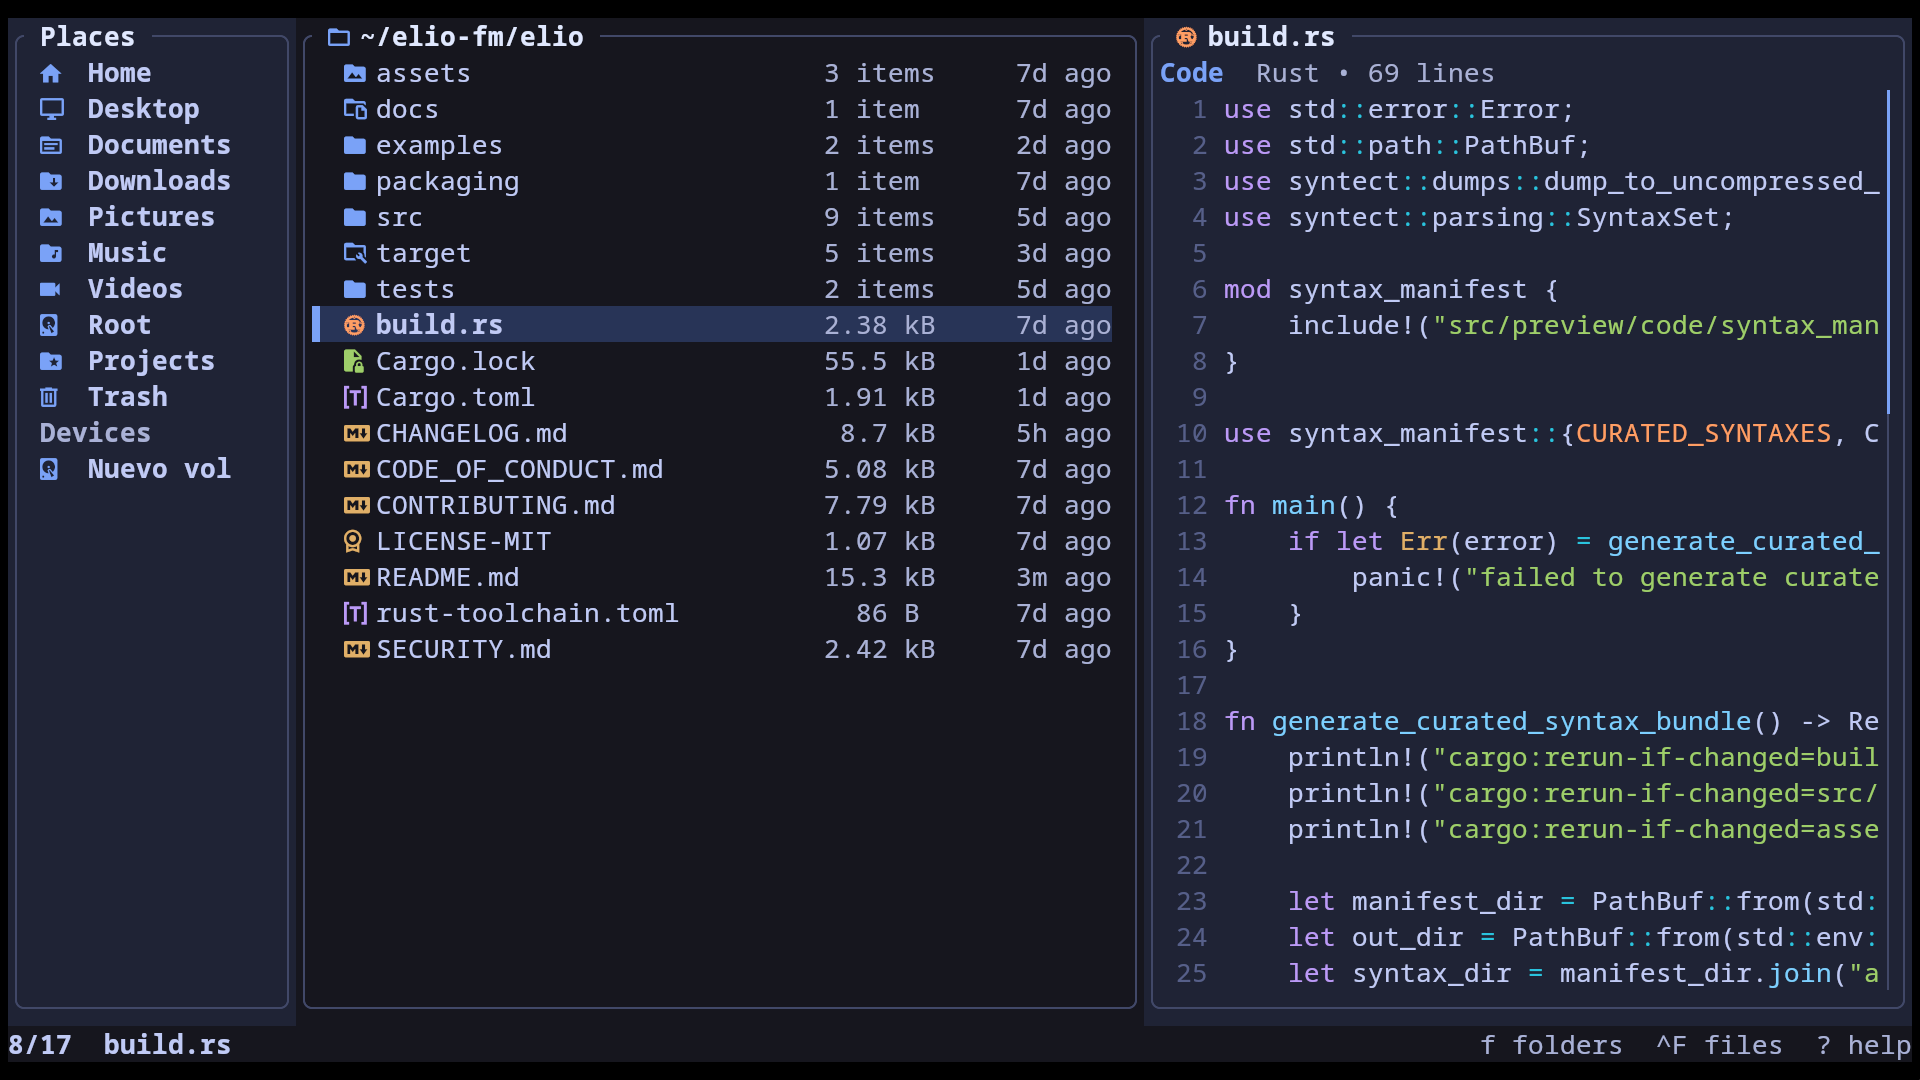
Task: Click the folder icon in path header
Action: coord(339,38)
